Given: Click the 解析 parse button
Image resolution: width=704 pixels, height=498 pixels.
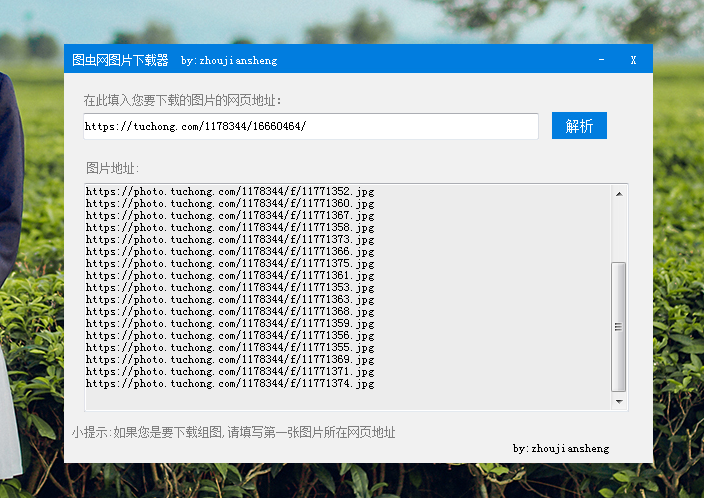Looking at the screenshot, I should coord(579,126).
